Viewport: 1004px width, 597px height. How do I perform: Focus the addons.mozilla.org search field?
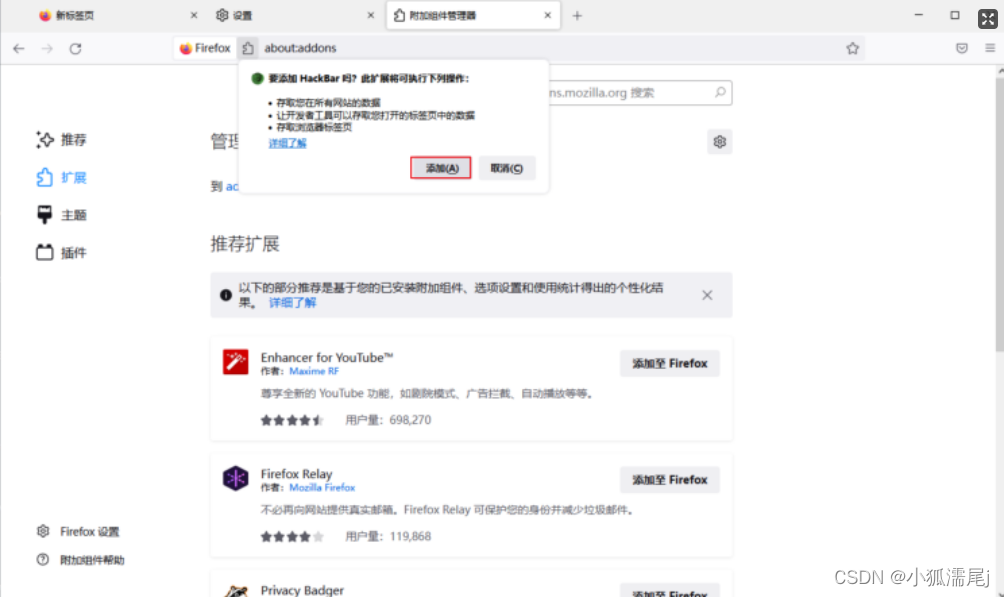point(640,93)
